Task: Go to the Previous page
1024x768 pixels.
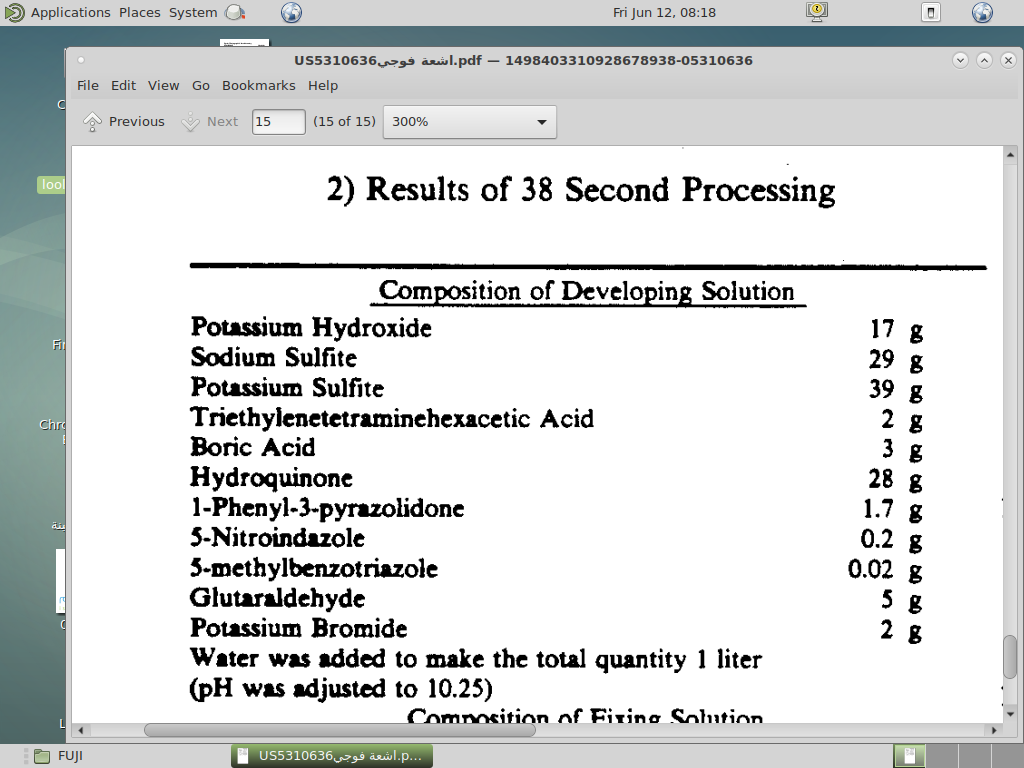Action: (x=124, y=121)
